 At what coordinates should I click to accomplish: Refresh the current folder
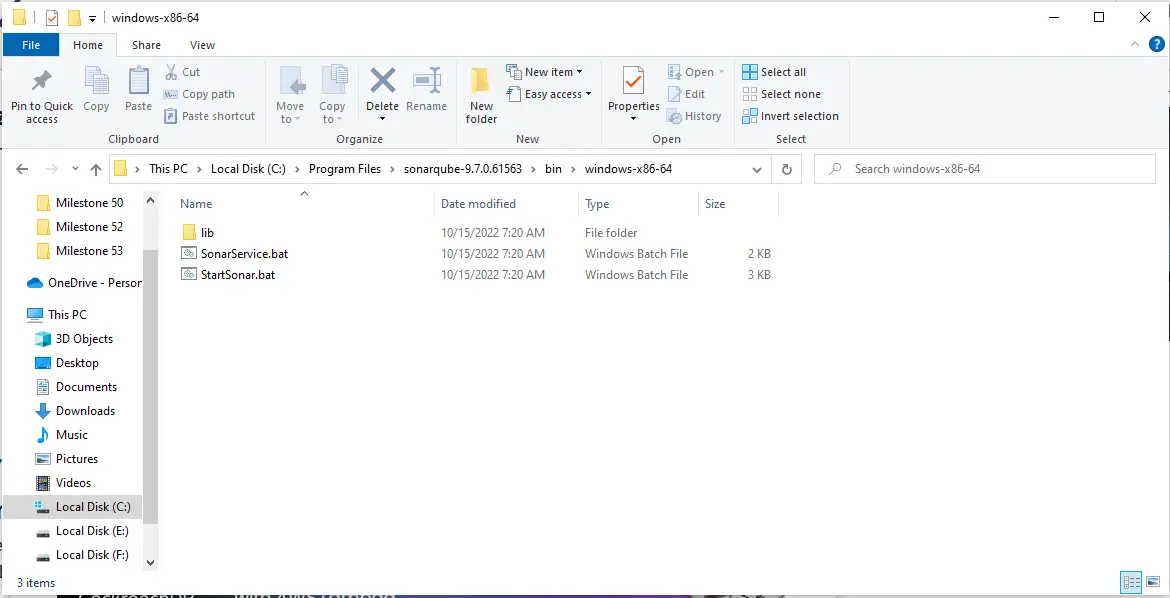tap(786, 169)
